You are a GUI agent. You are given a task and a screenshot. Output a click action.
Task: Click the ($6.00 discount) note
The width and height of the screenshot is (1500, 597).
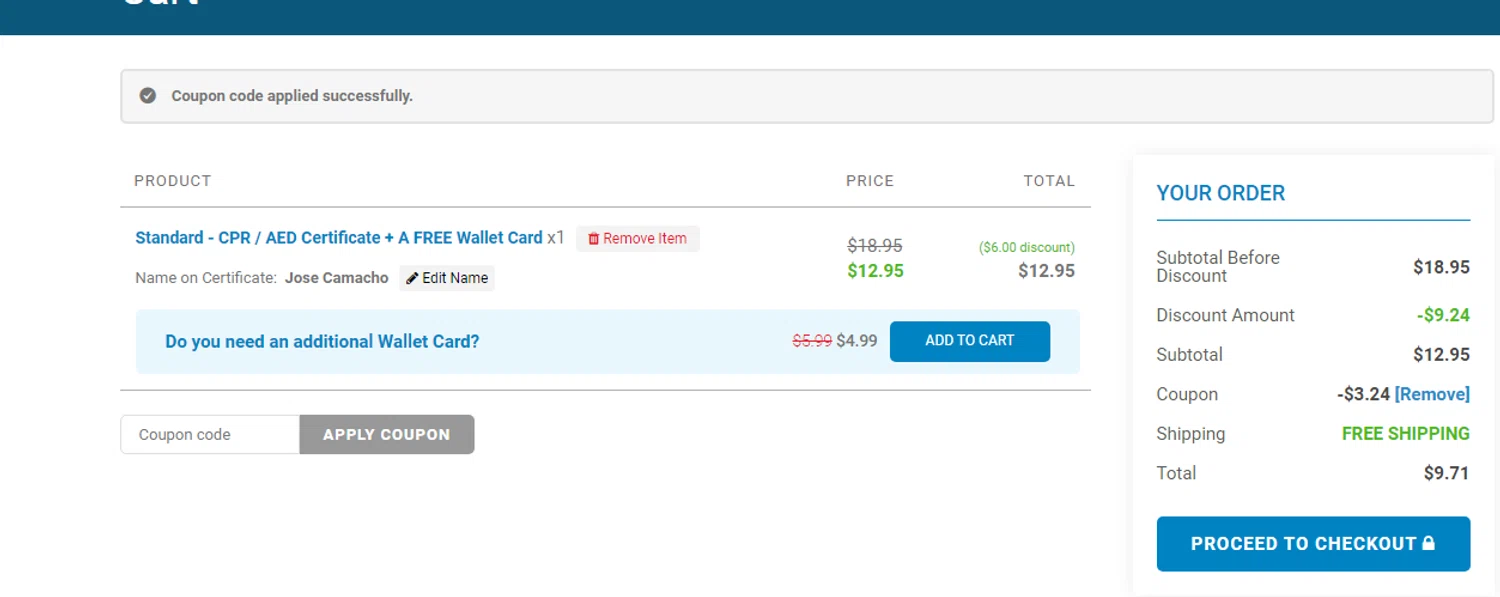tap(1026, 248)
